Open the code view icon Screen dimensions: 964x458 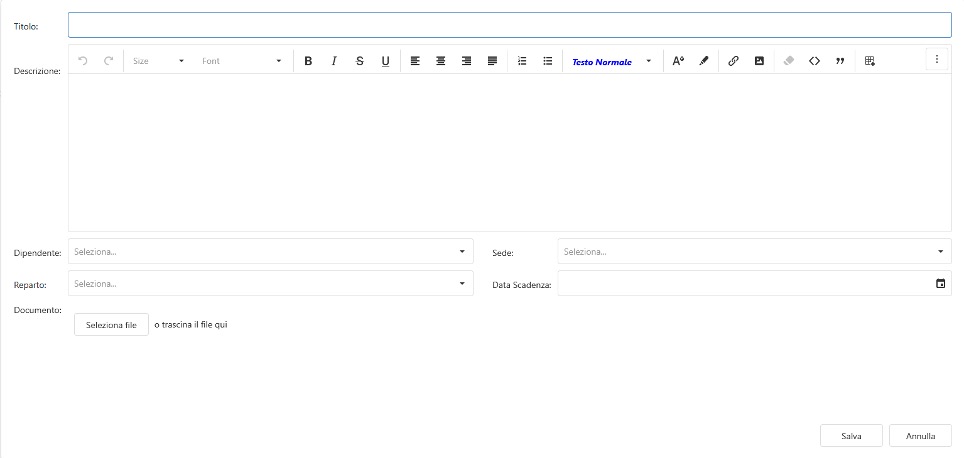tap(815, 61)
